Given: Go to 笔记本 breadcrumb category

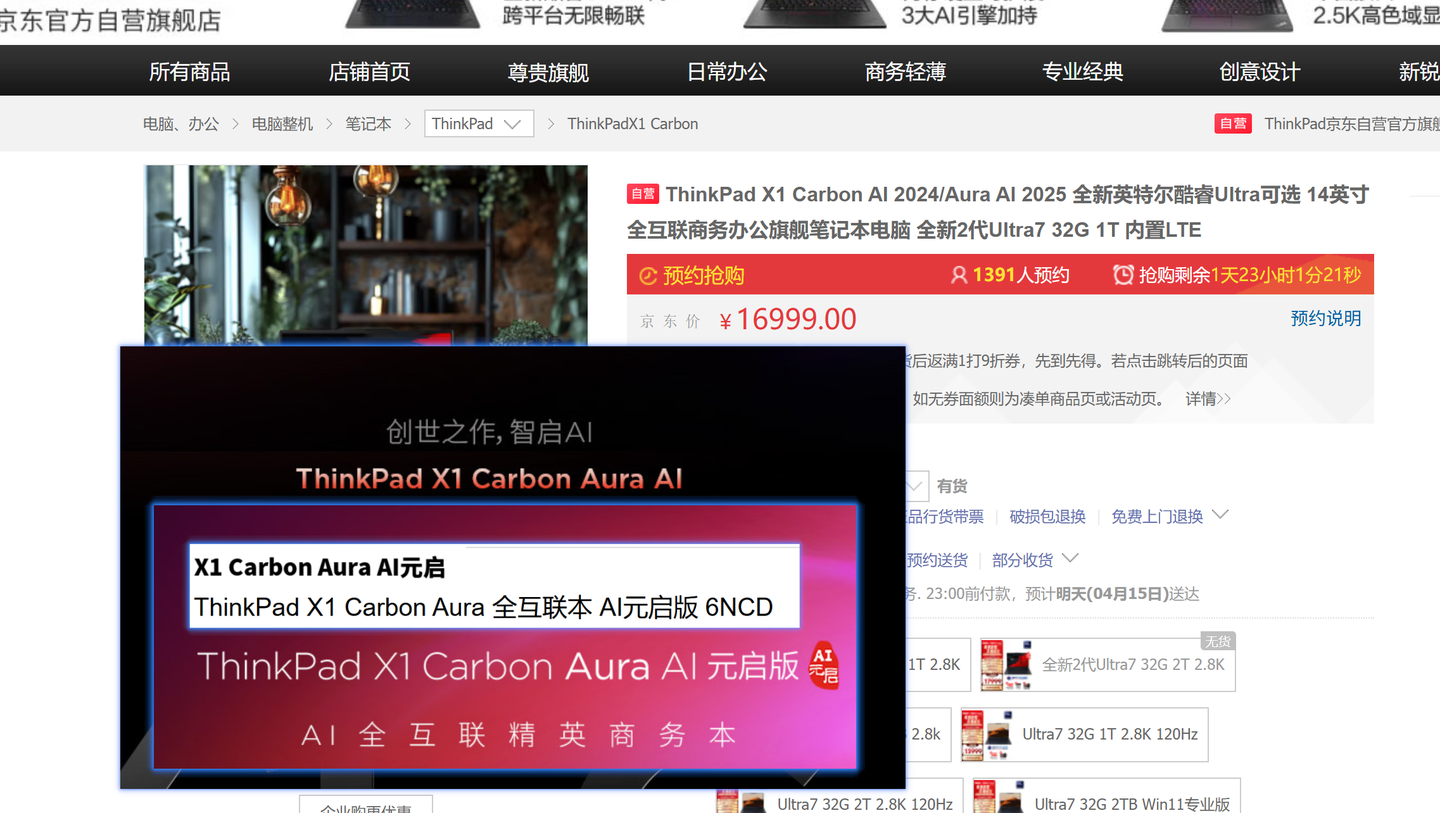Looking at the screenshot, I should tap(368, 124).
